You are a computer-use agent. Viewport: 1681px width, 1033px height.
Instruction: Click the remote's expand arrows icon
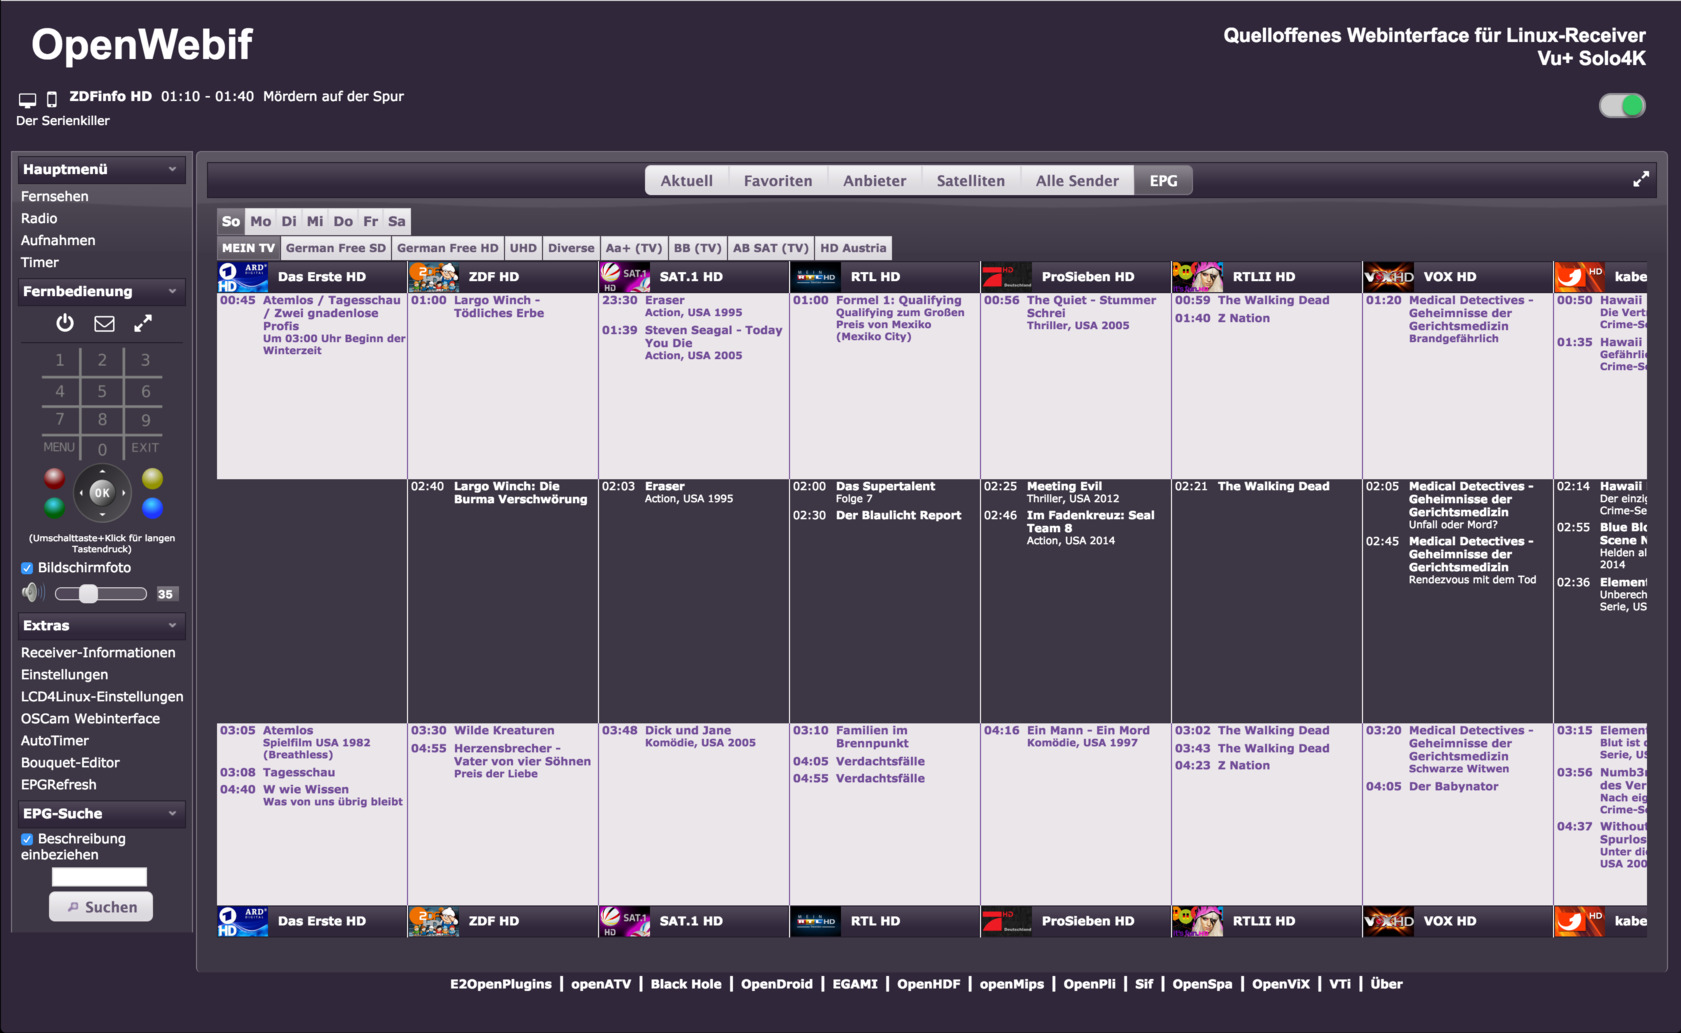pos(143,323)
